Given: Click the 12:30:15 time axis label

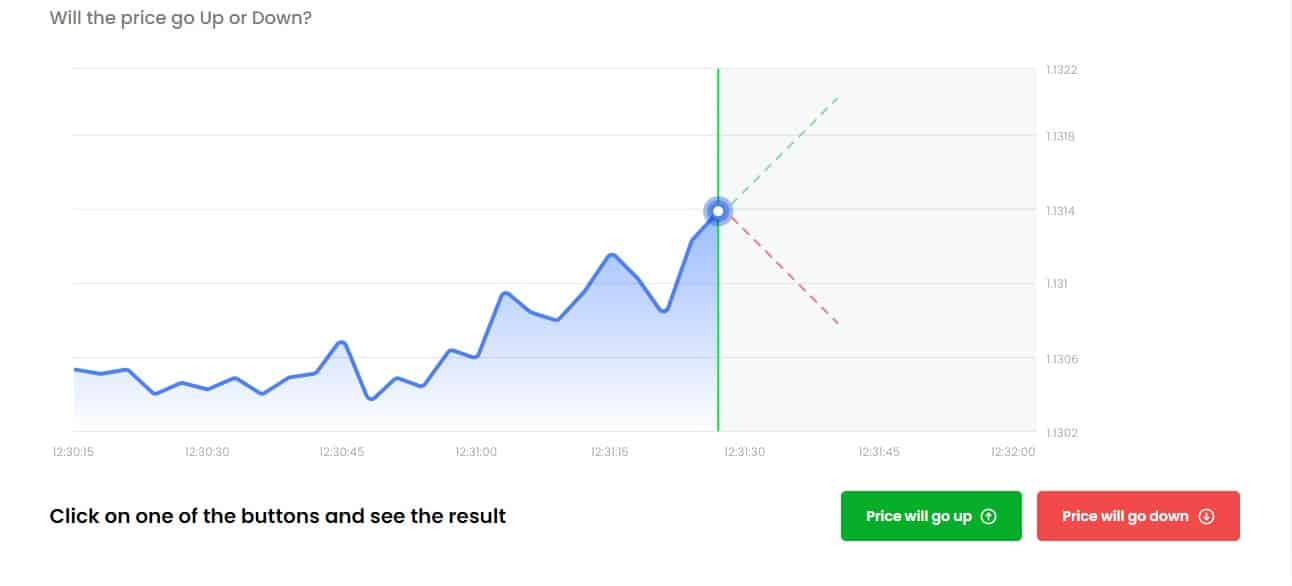Looking at the screenshot, I should [x=74, y=452].
